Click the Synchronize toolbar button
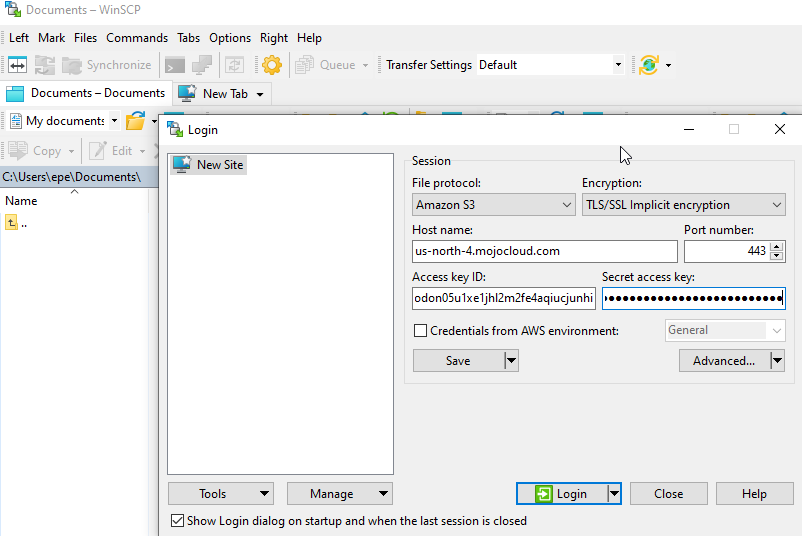802x536 pixels. click(x=106, y=65)
